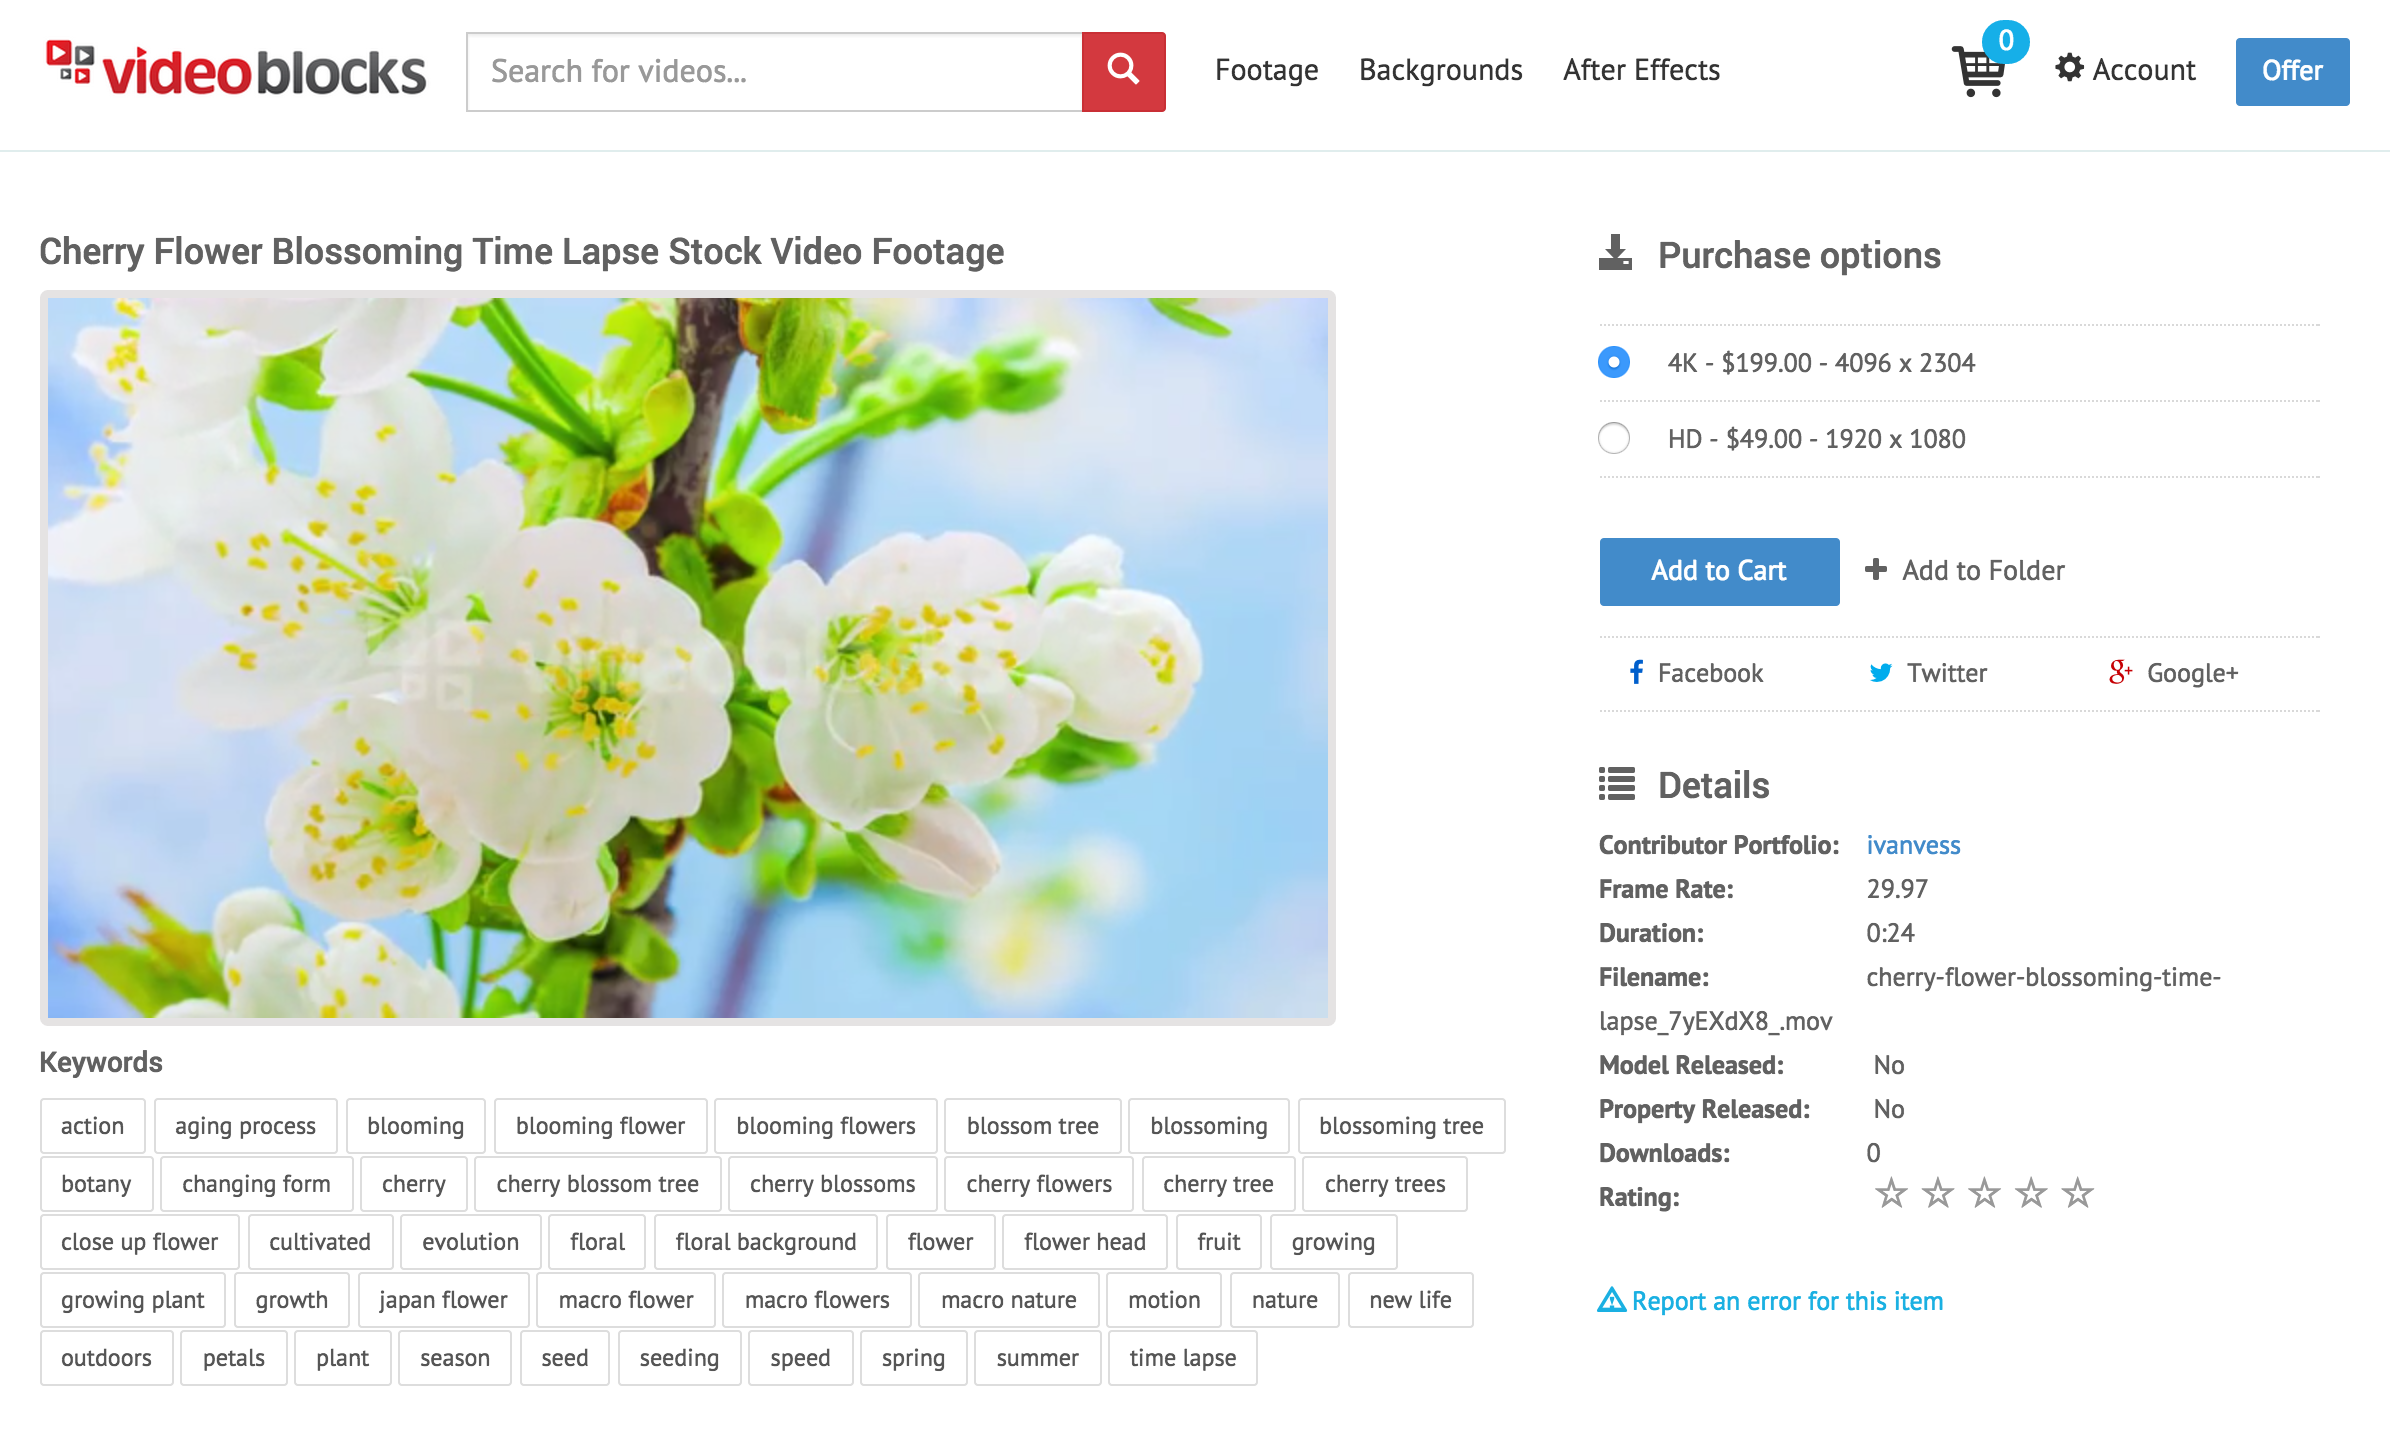Click the red search magnifier button
Image resolution: width=2390 pixels, height=1442 pixels.
[x=1123, y=71]
